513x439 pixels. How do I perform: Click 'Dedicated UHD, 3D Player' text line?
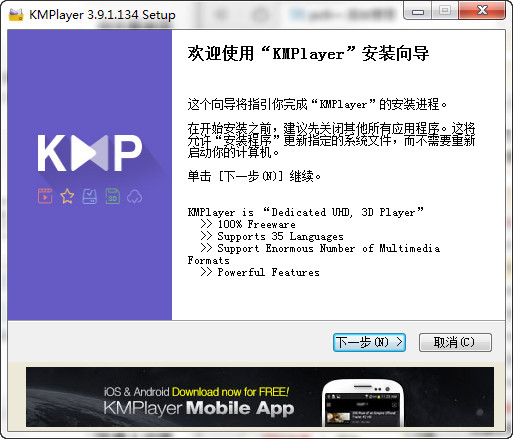point(305,212)
